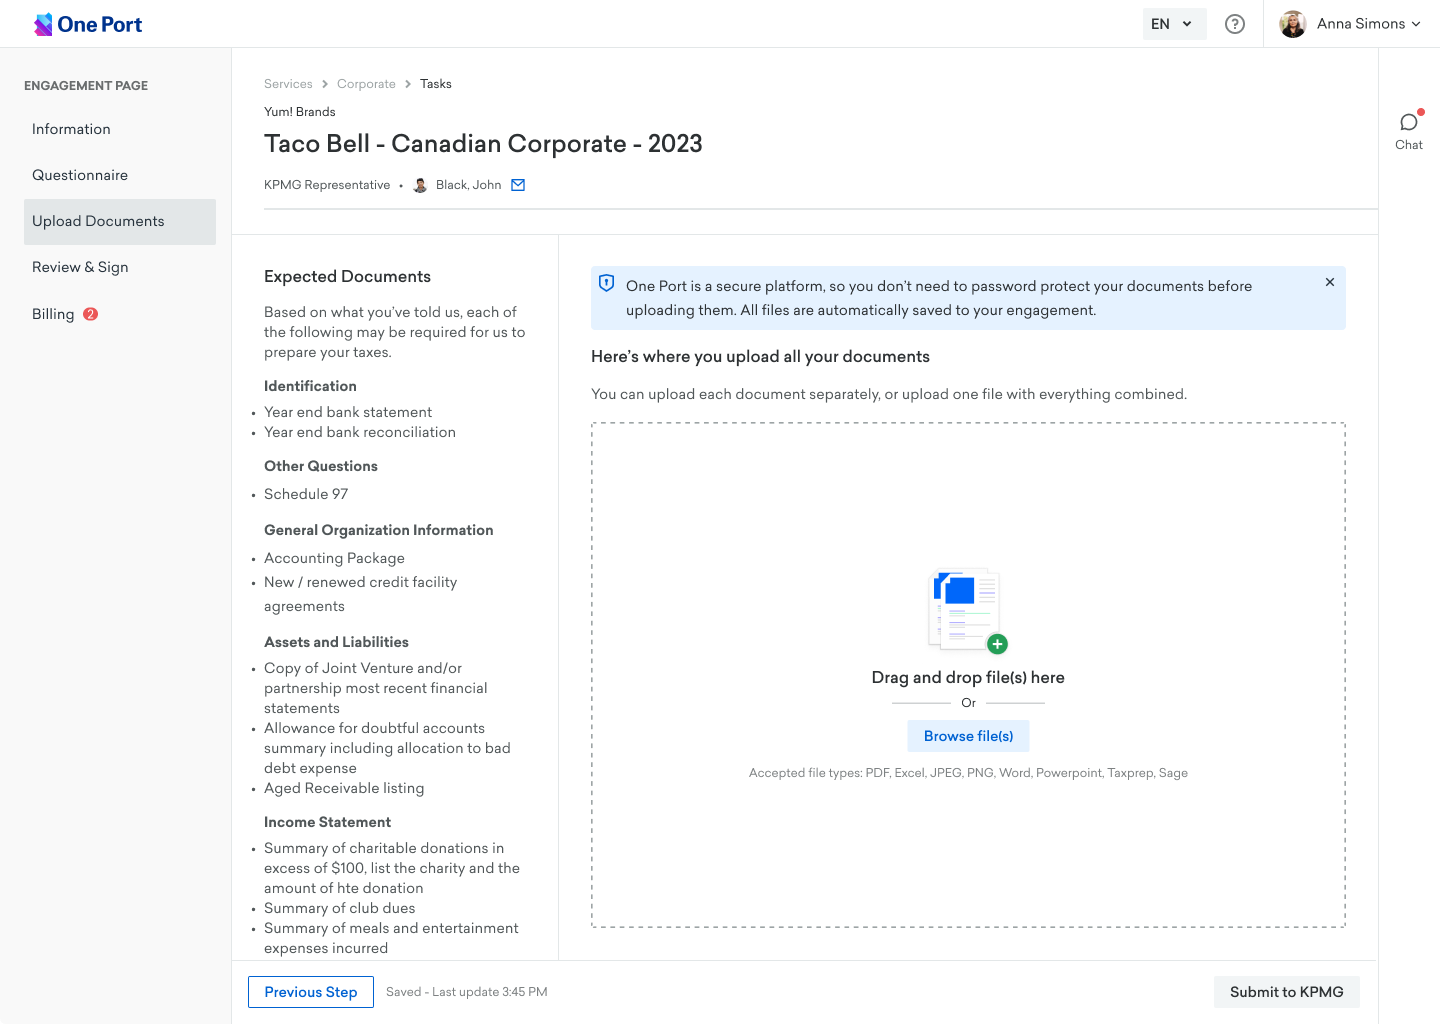Open the Questionnaire sidebar item
Image resolution: width=1440 pixels, height=1024 pixels.
pos(120,175)
